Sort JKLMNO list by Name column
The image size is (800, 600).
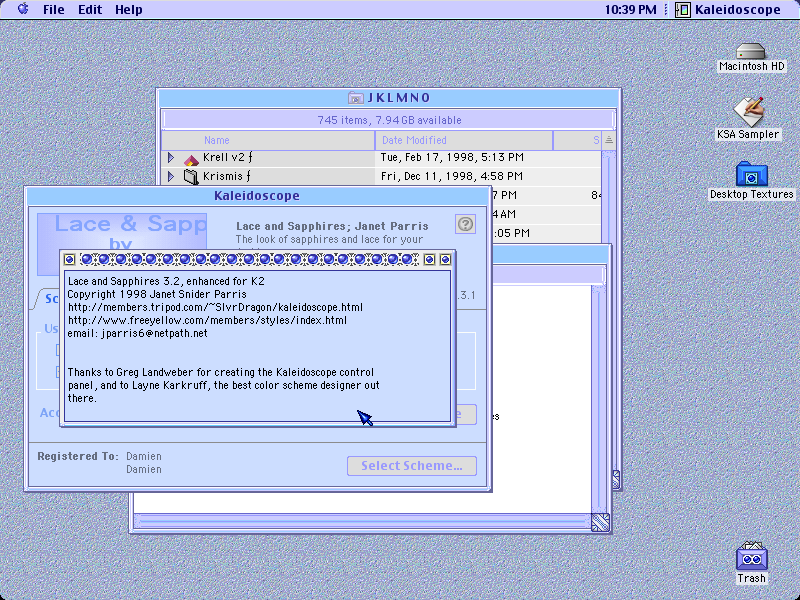[268, 140]
